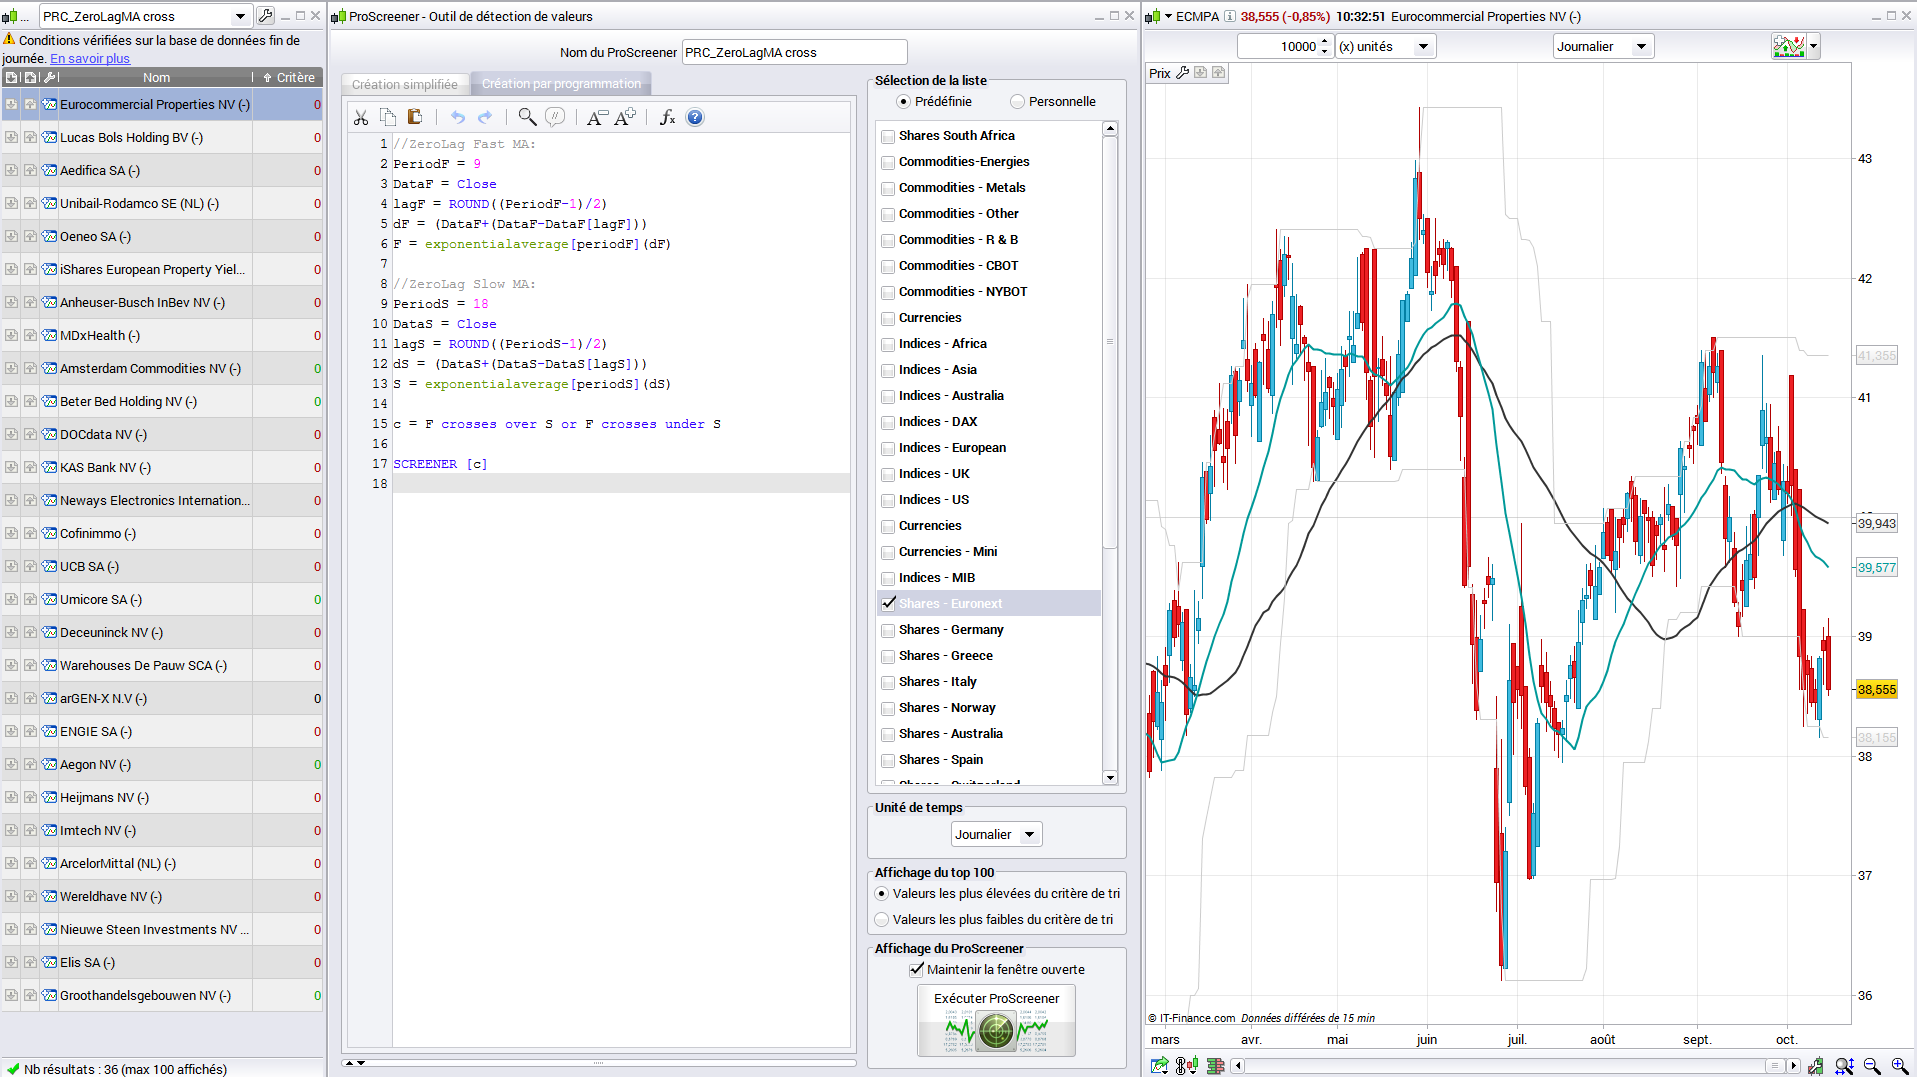Click the Exécuter ProScreener button

[x=996, y=1021]
